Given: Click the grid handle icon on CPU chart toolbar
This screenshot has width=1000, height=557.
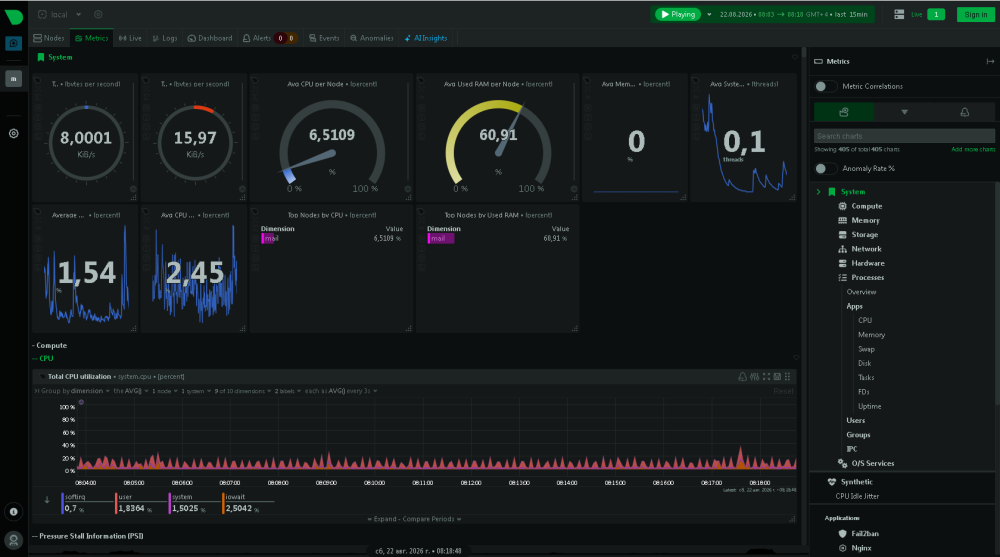Looking at the screenshot, I should (x=788, y=376).
